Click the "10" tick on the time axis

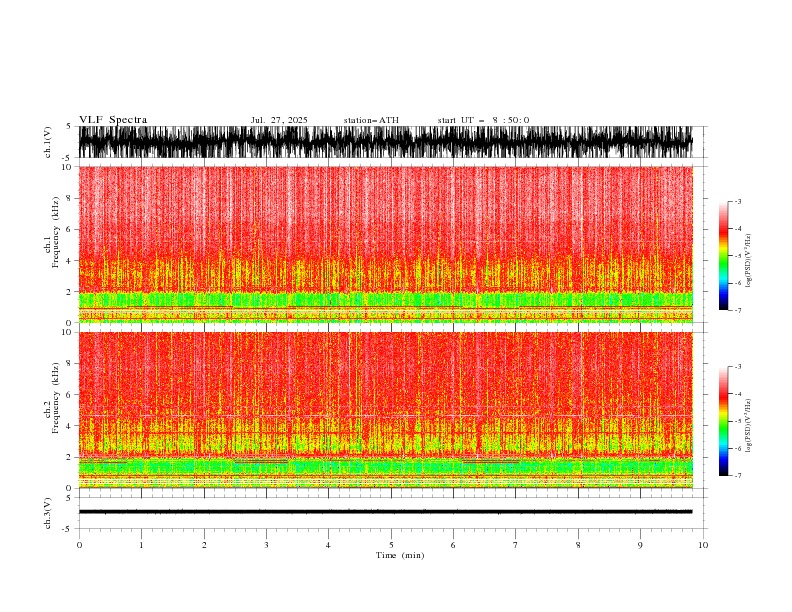point(703,545)
